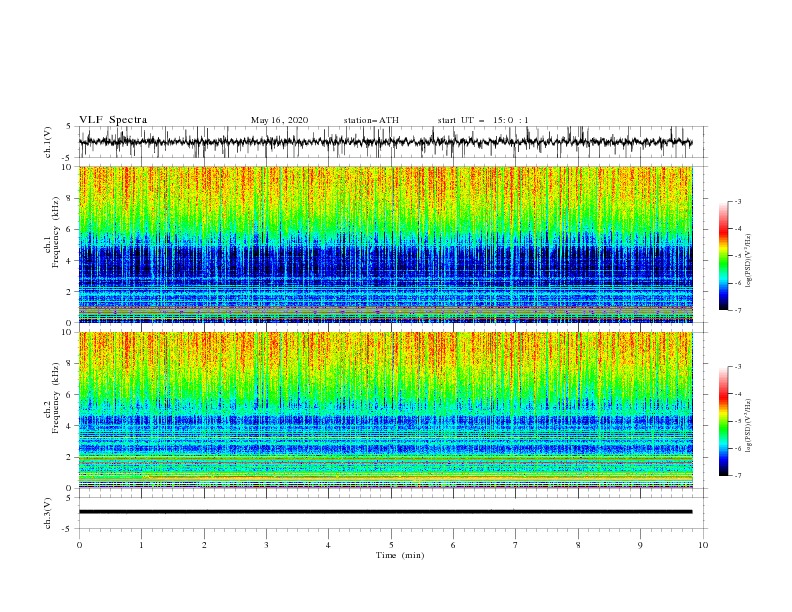This screenshot has width=792, height=612.
Task: Click the ch.1 PSD colour bar
Action: 723,256
